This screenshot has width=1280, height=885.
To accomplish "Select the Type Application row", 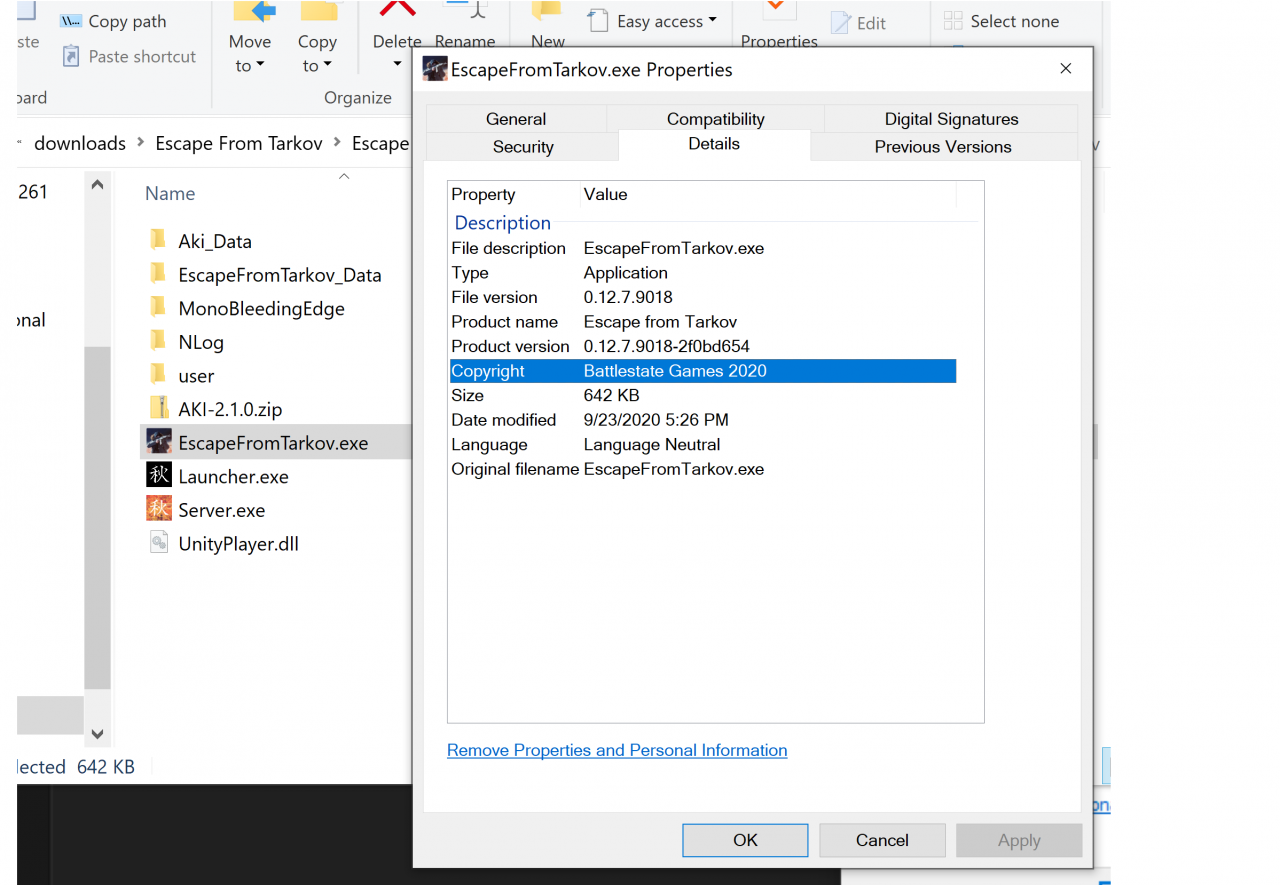I will (703, 273).
